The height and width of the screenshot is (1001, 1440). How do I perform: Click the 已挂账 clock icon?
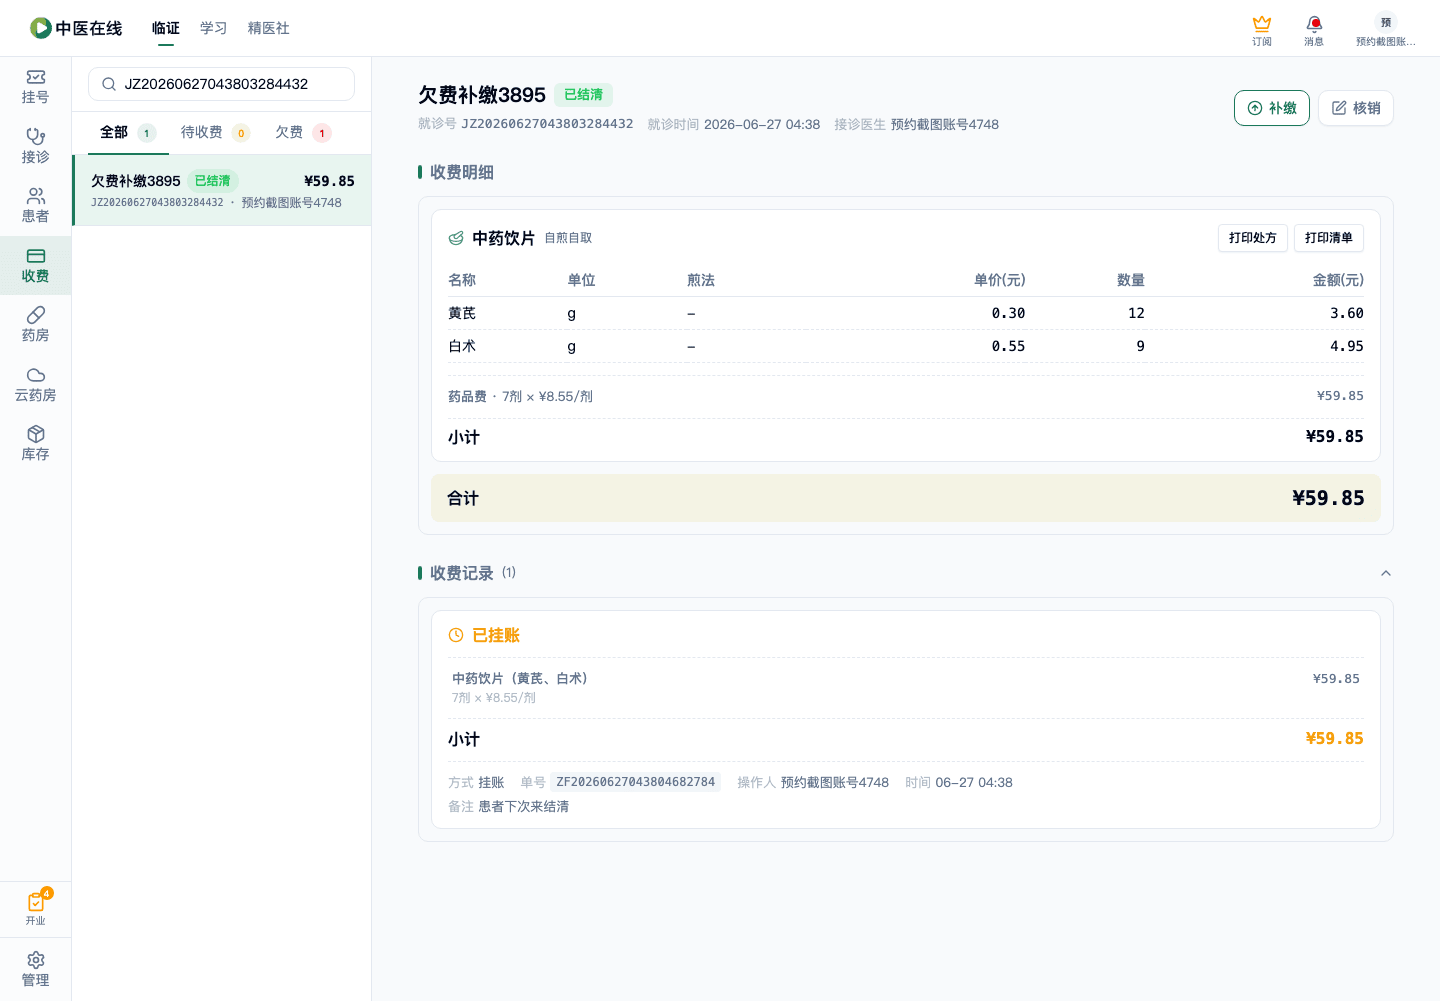[x=456, y=635]
